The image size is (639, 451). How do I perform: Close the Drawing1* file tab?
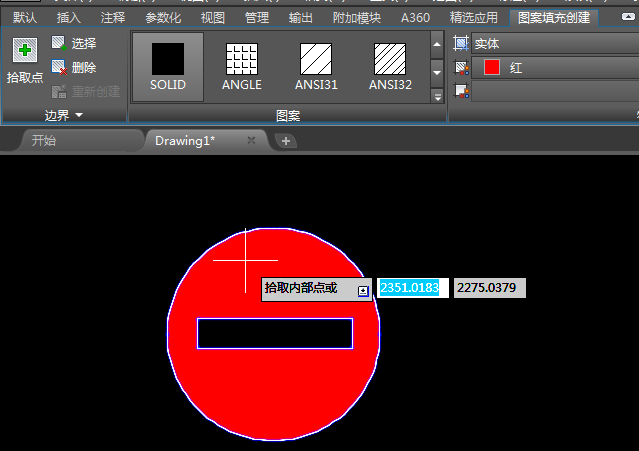[251, 141]
